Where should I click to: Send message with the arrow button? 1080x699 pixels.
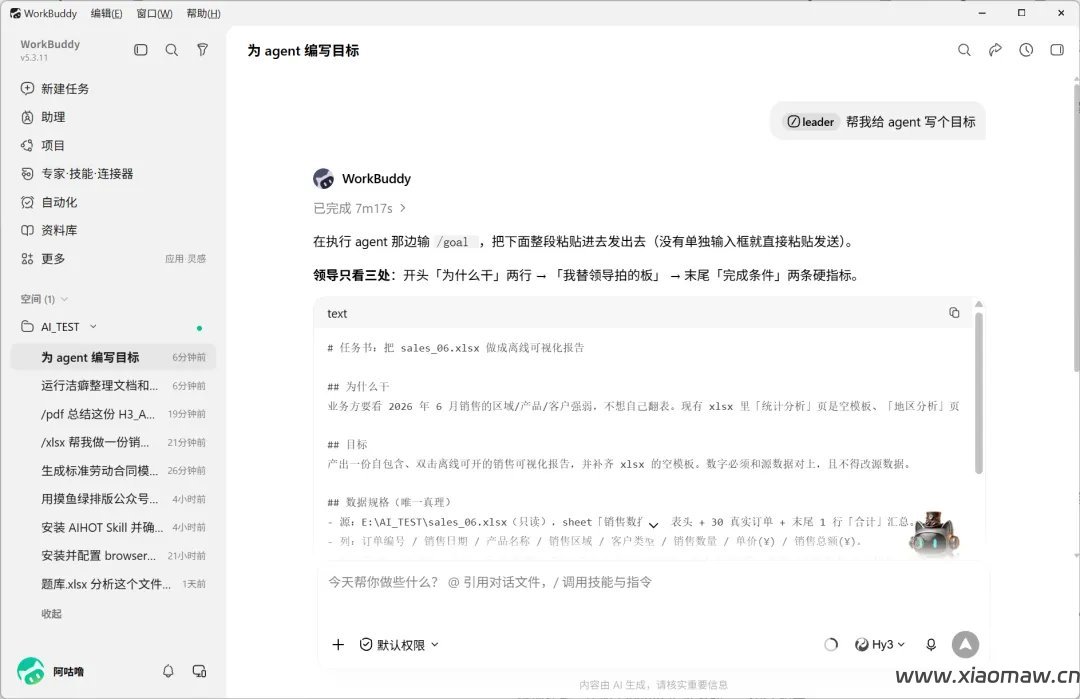click(x=966, y=645)
